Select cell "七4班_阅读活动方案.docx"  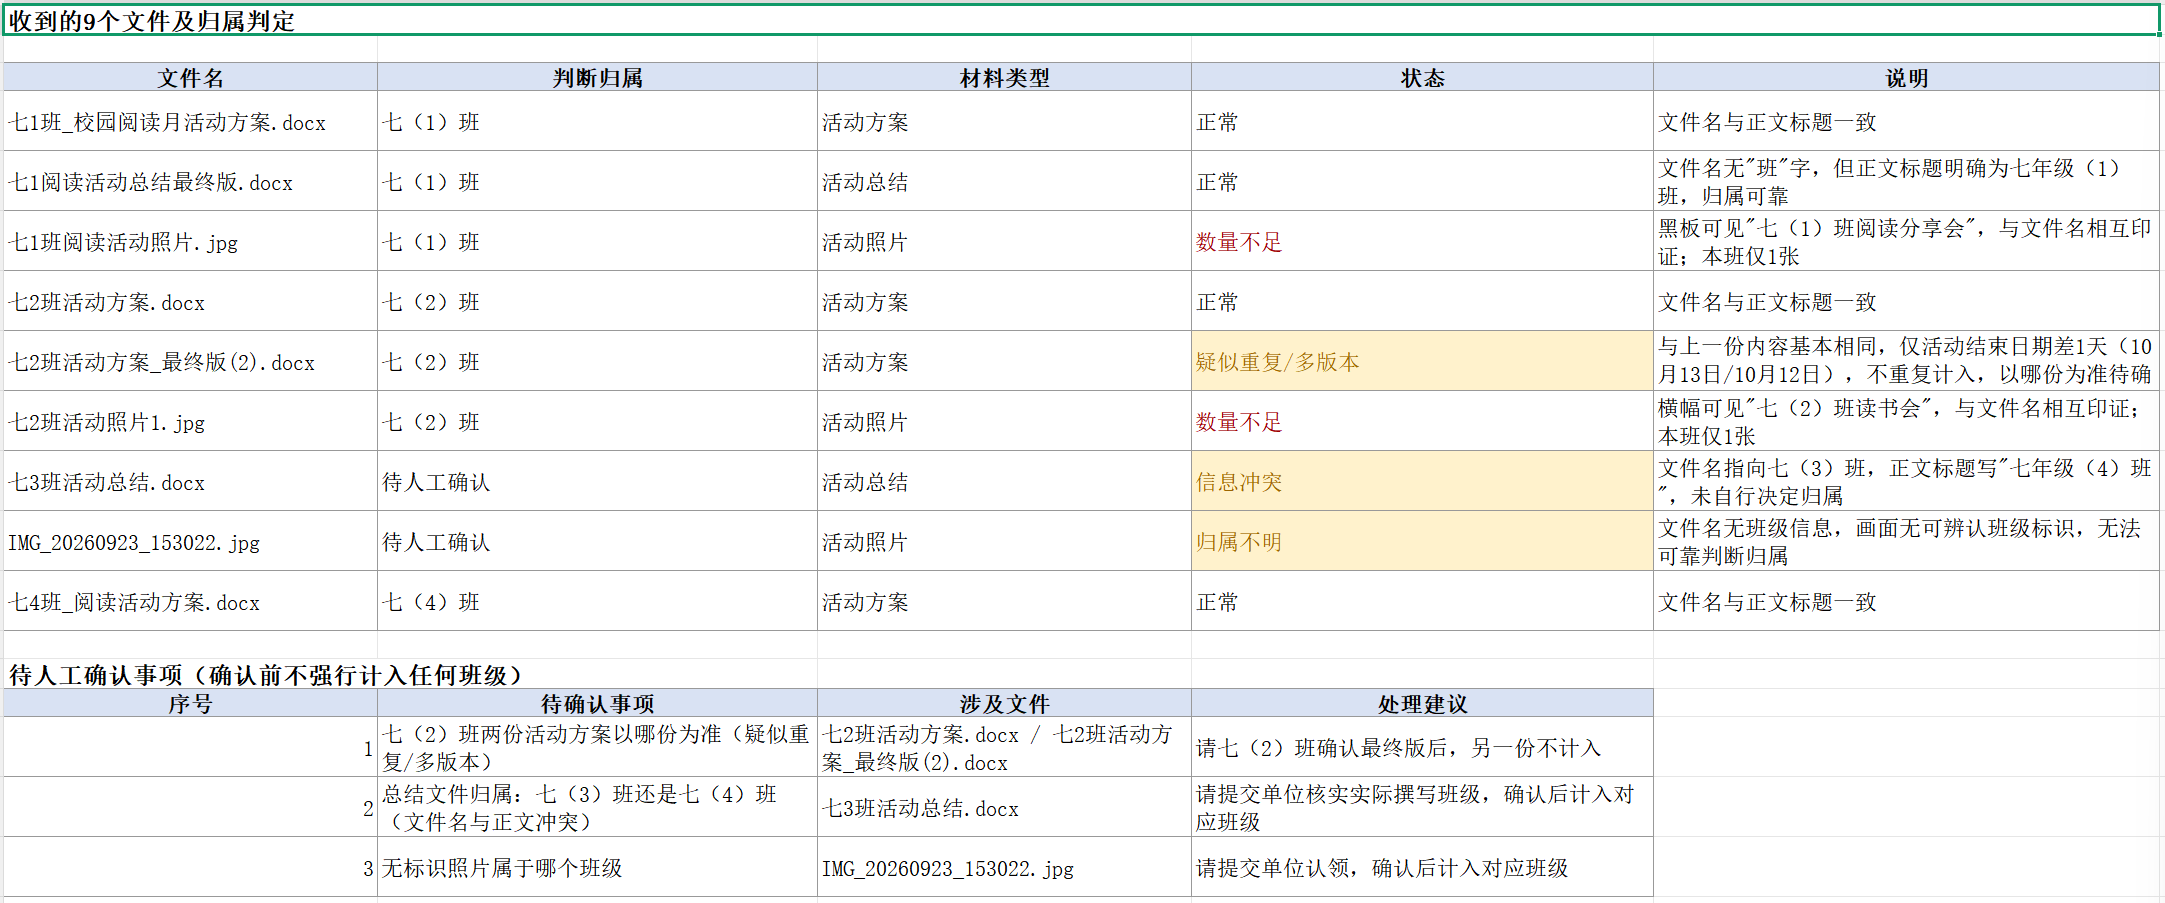[190, 601]
